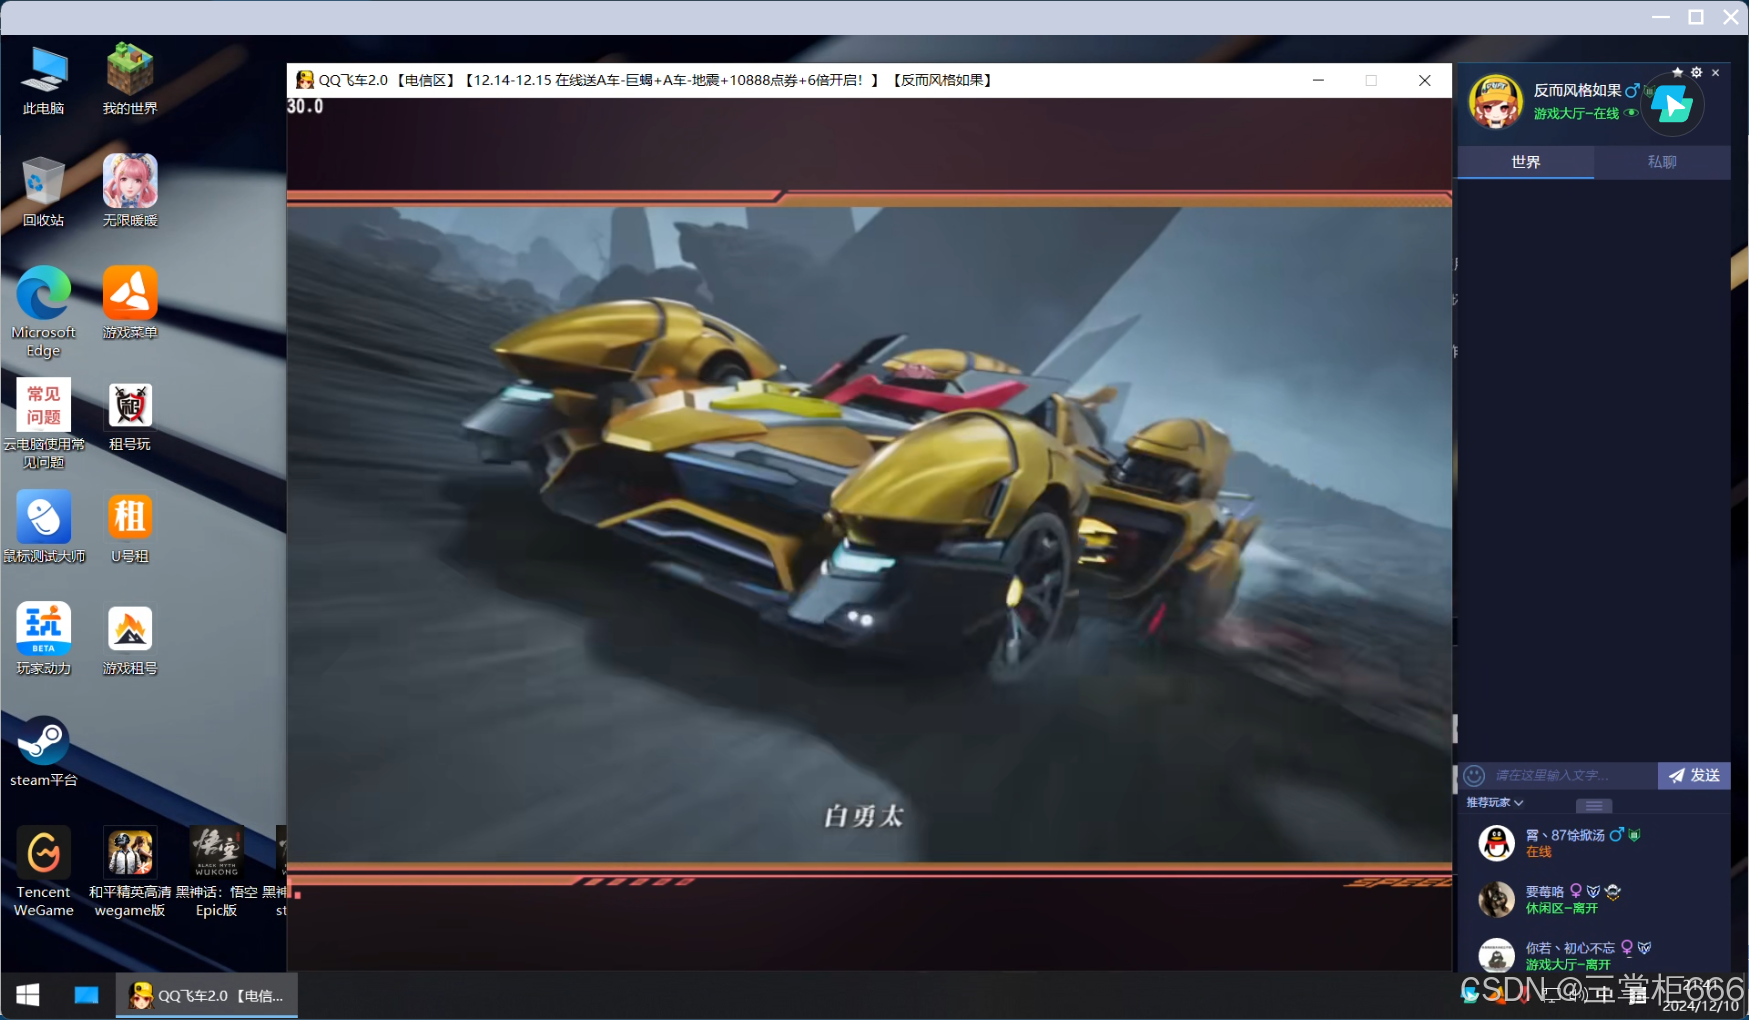The height and width of the screenshot is (1020, 1749).
Task: Open 云电脑使用常见问题 shortcut
Action: 44,423
